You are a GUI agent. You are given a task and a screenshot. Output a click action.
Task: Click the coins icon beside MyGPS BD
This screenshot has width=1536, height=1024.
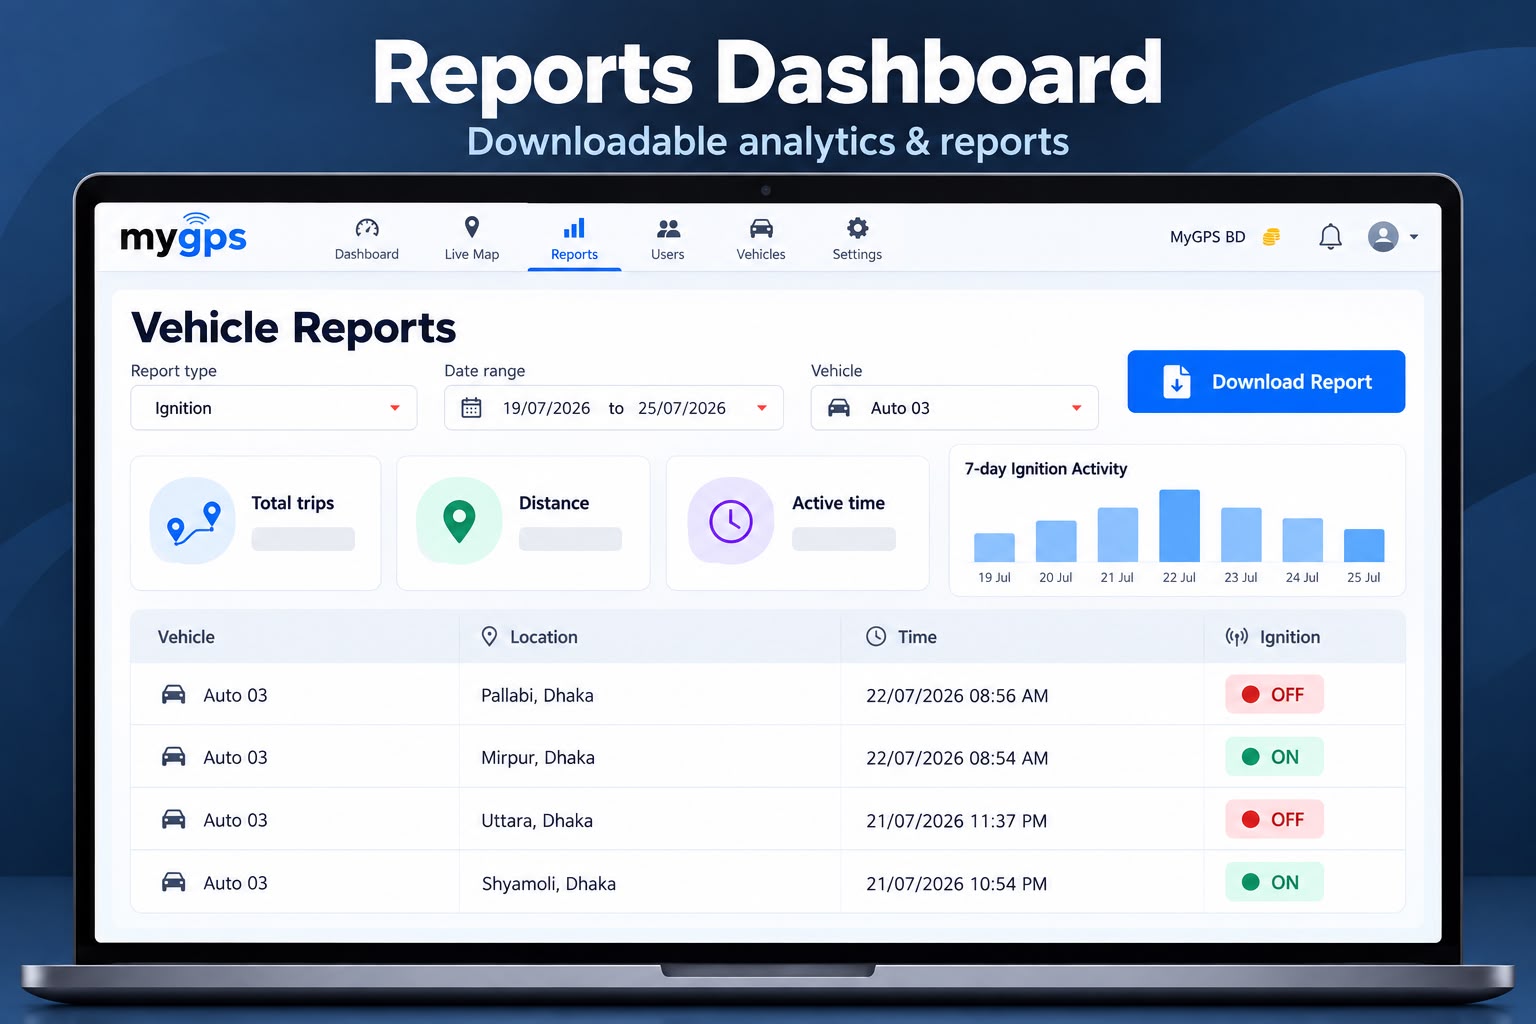coord(1271,237)
